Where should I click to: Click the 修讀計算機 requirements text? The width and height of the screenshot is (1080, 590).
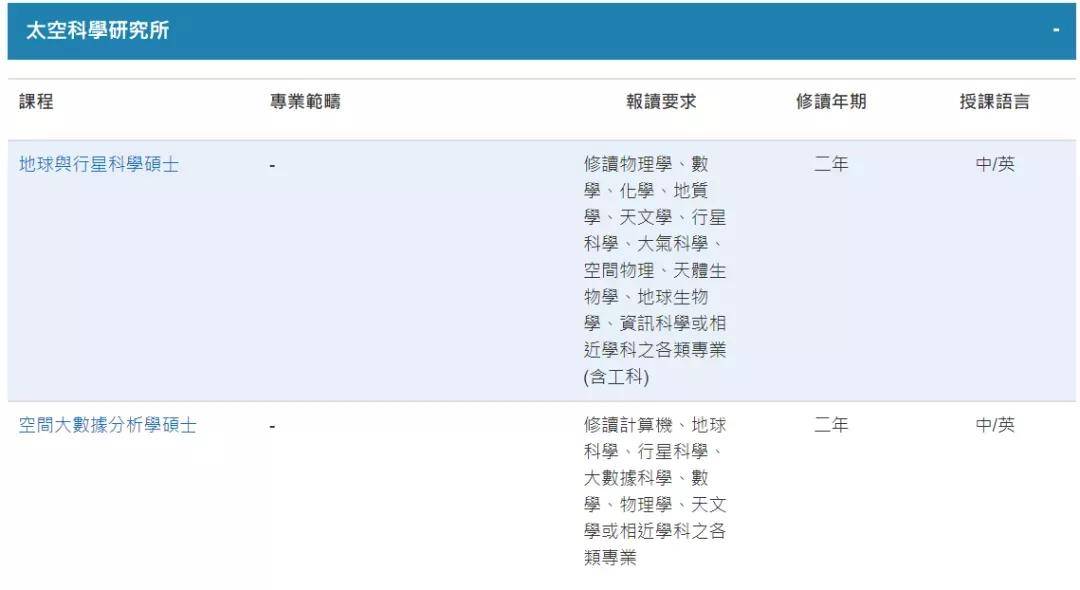pos(632,426)
